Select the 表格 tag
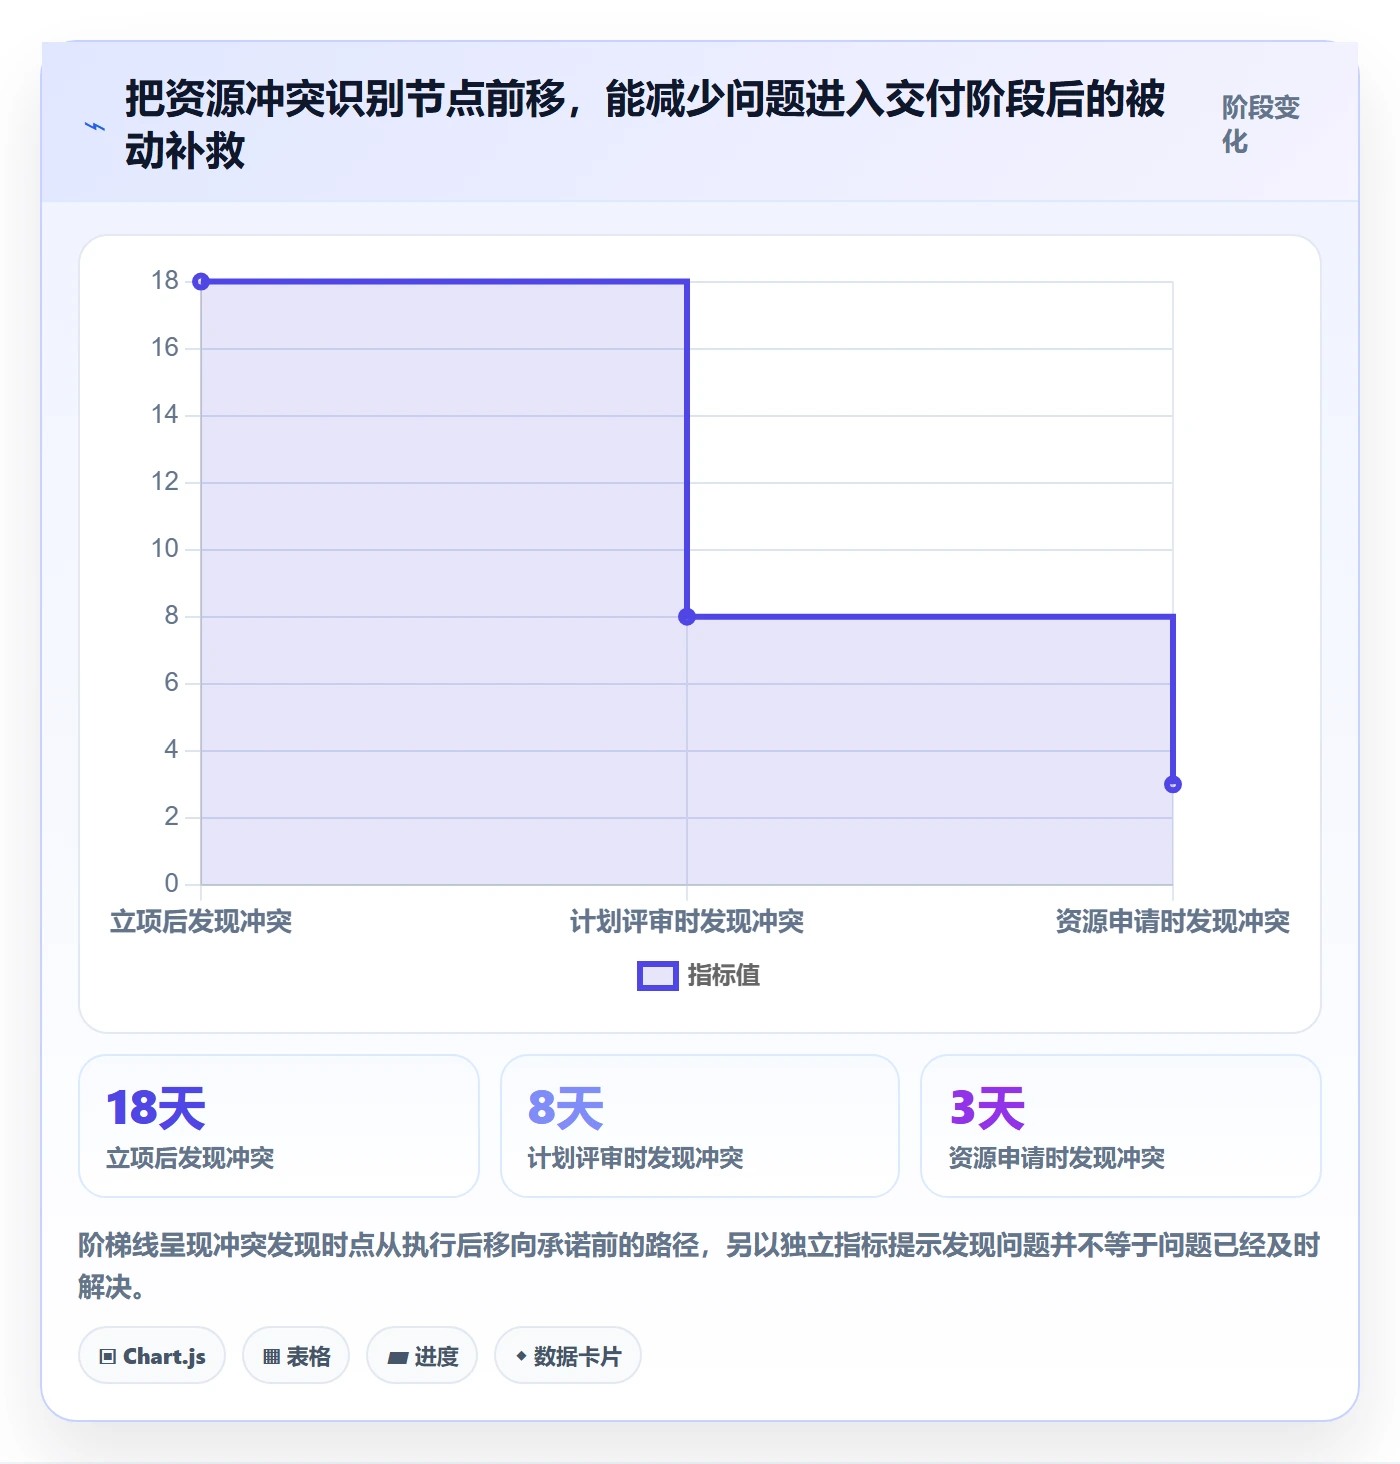1400x1464 pixels. [296, 1356]
